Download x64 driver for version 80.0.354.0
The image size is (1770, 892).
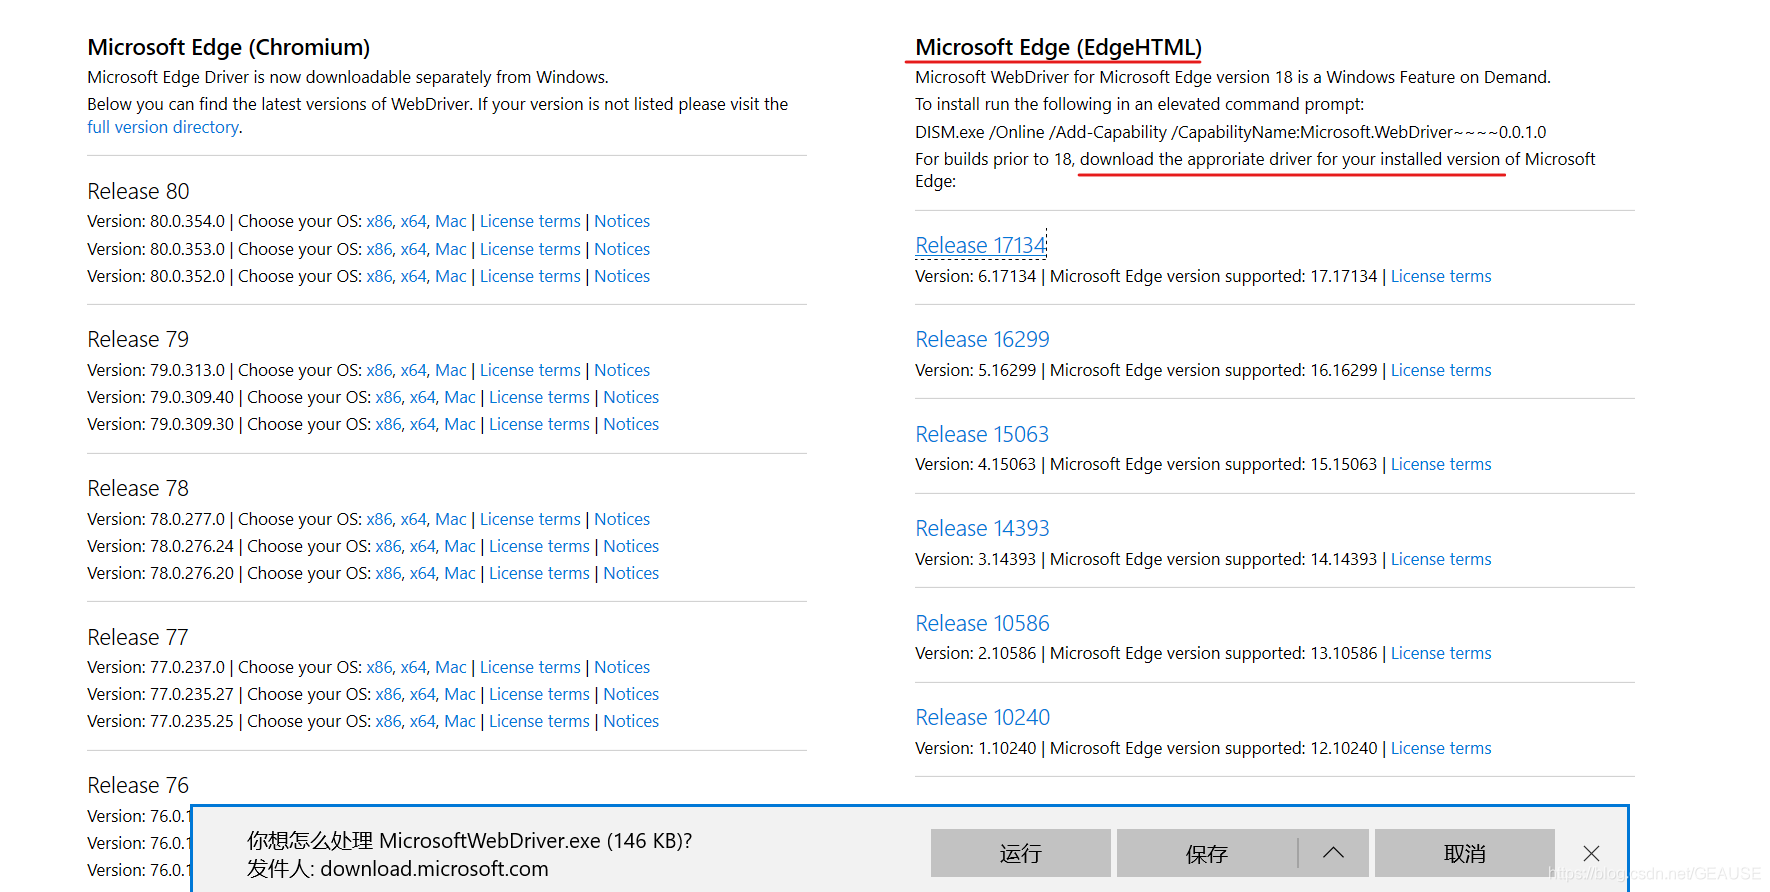tap(414, 221)
